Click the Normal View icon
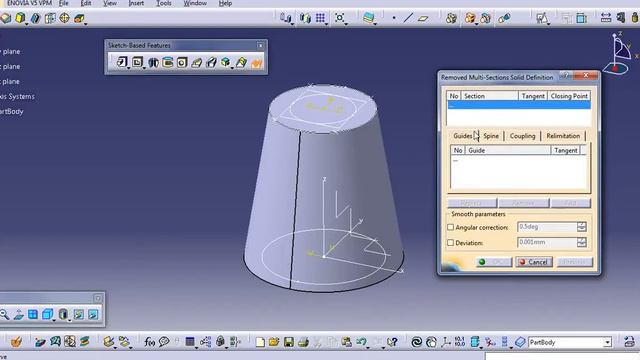Screen dimensions: 640x360 (x=18, y=314)
